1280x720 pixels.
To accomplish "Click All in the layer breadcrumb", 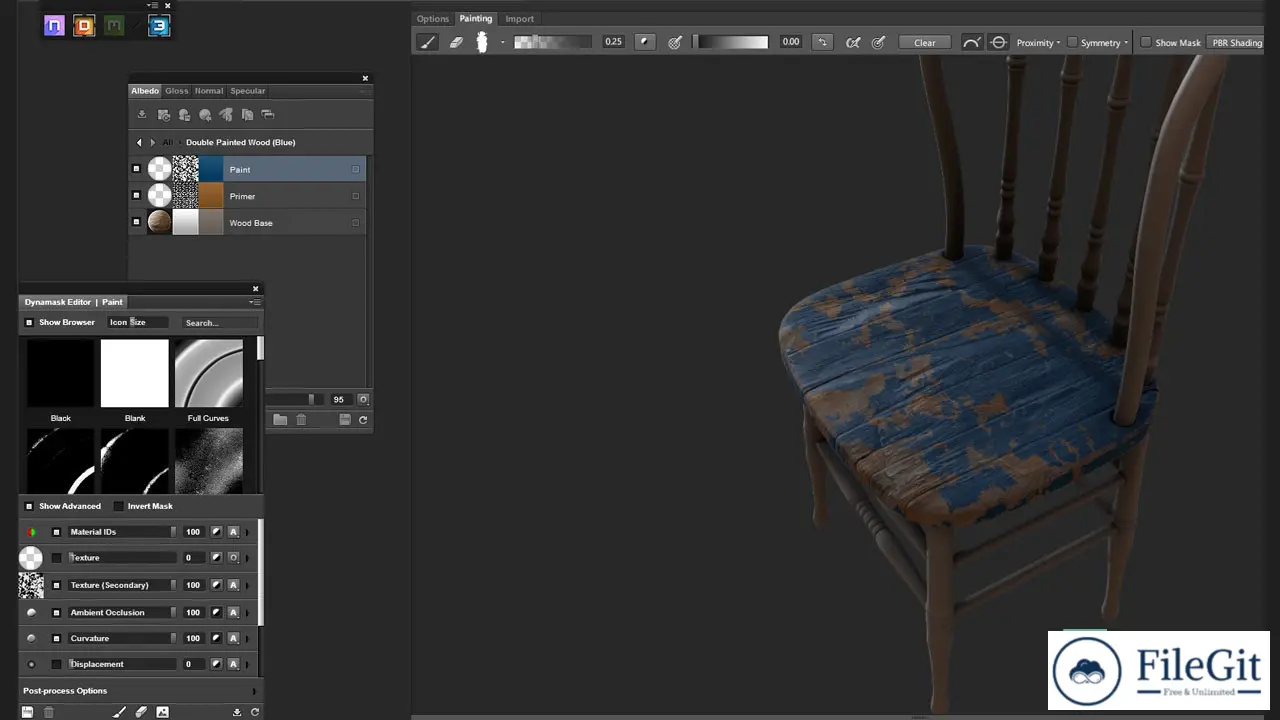I will 167,142.
